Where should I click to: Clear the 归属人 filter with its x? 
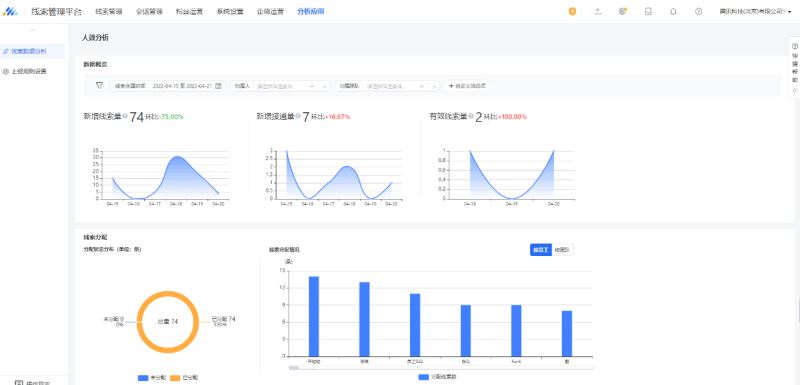(x=324, y=86)
